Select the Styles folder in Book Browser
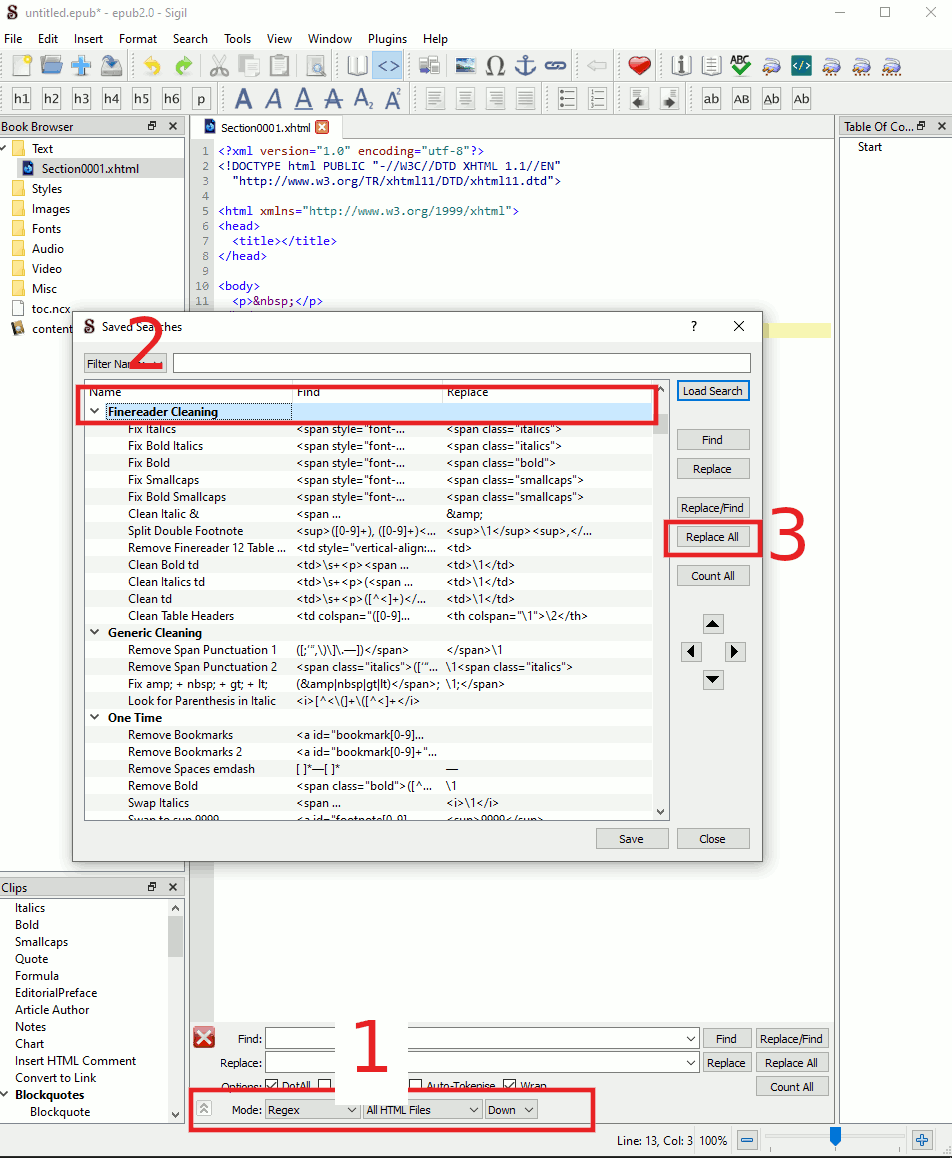 (47, 189)
